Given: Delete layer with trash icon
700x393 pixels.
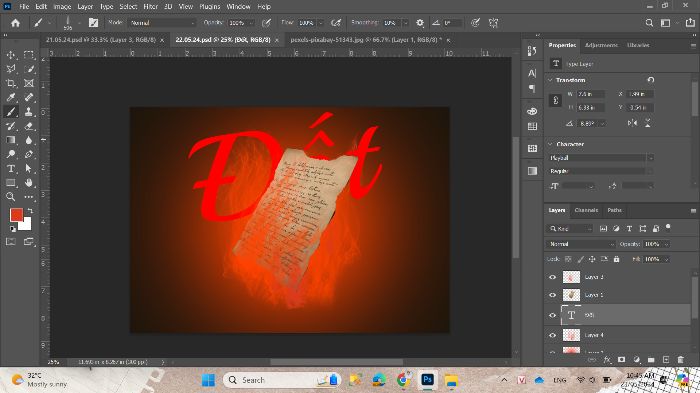Looking at the screenshot, I should pos(680,360).
